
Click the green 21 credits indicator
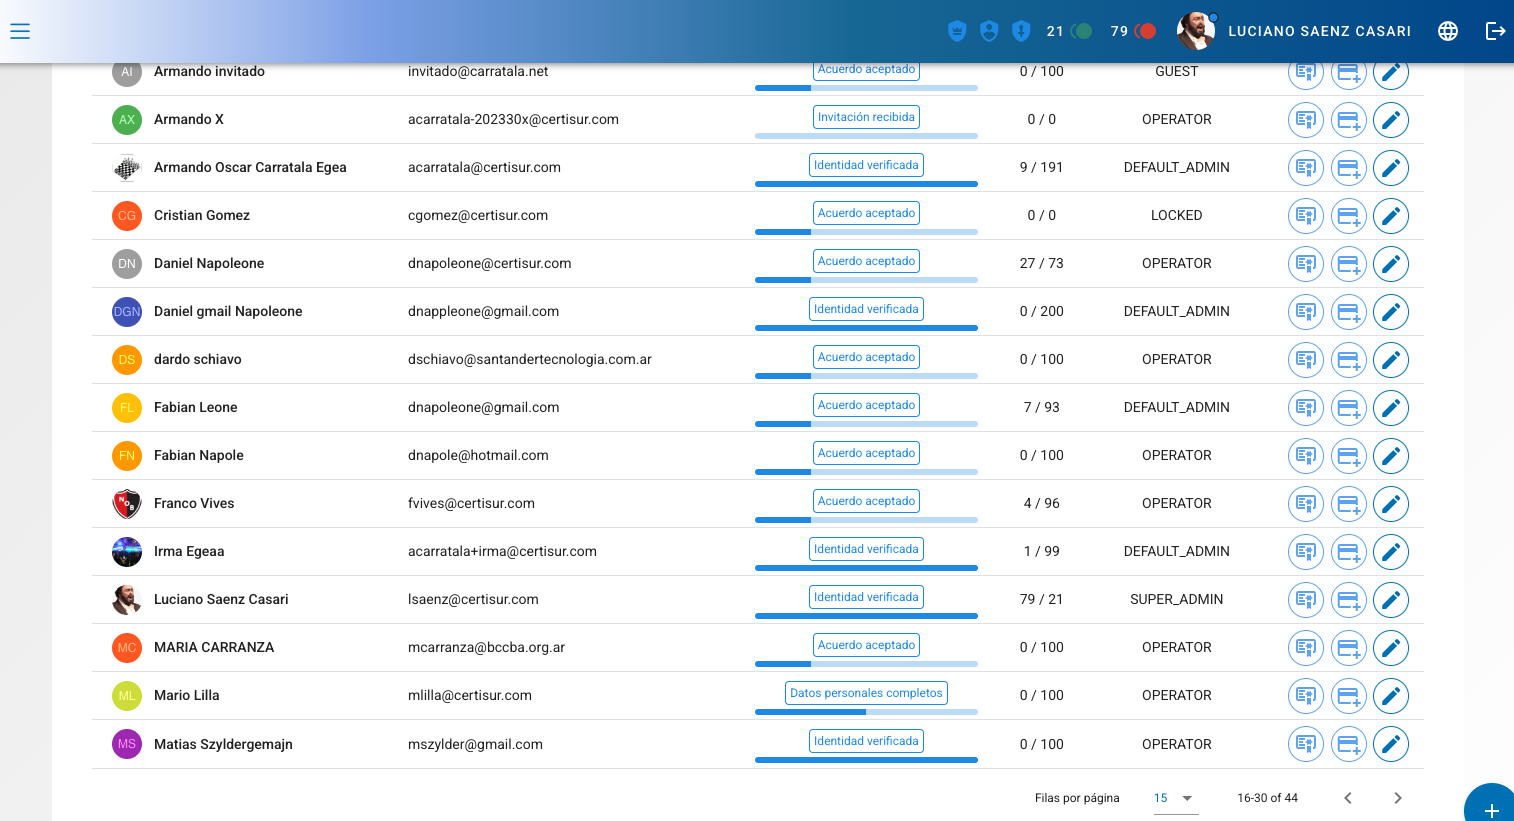pyautogui.click(x=1069, y=31)
